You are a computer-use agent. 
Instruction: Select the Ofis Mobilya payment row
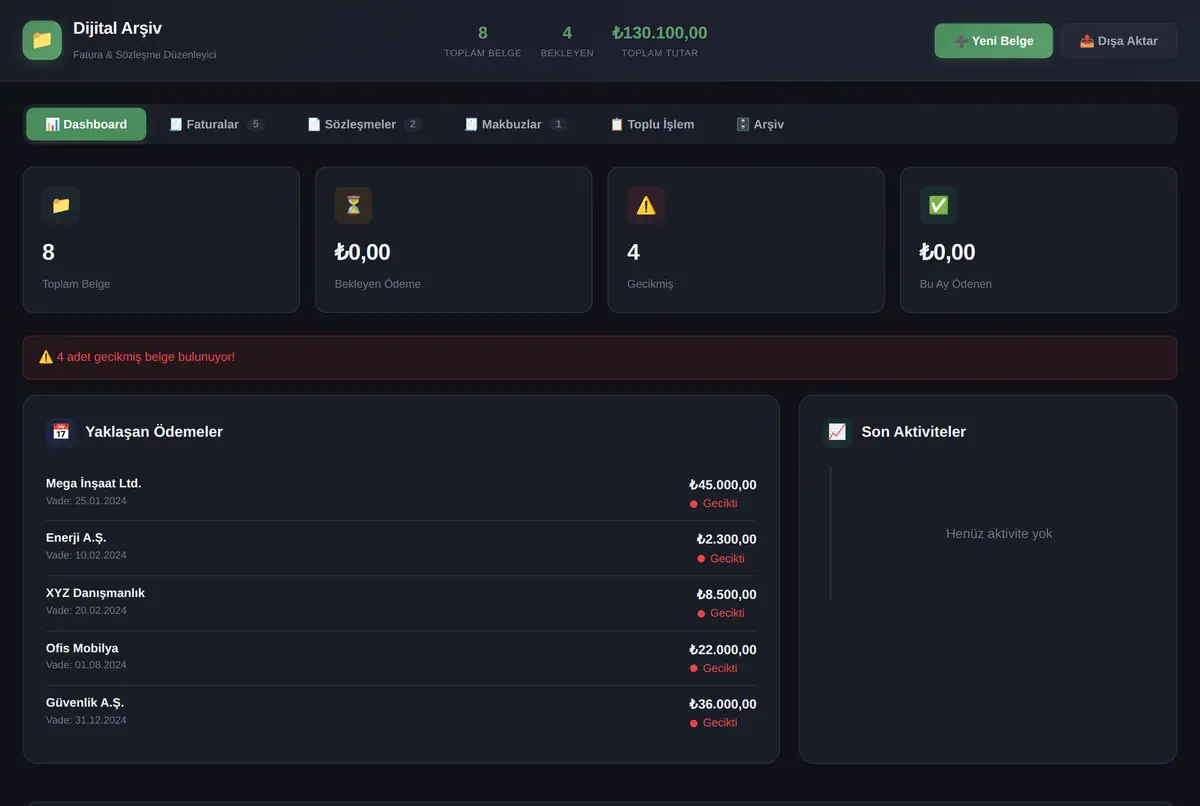click(401, 658)
